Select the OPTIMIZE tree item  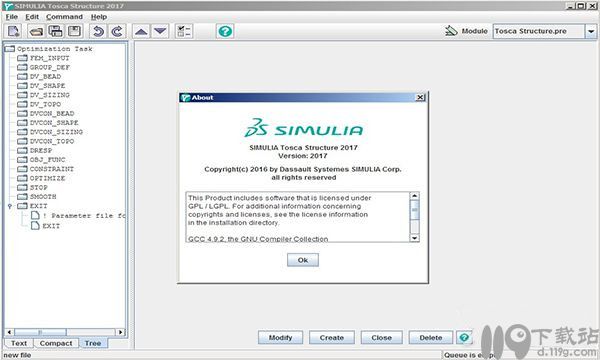[47, 178]
